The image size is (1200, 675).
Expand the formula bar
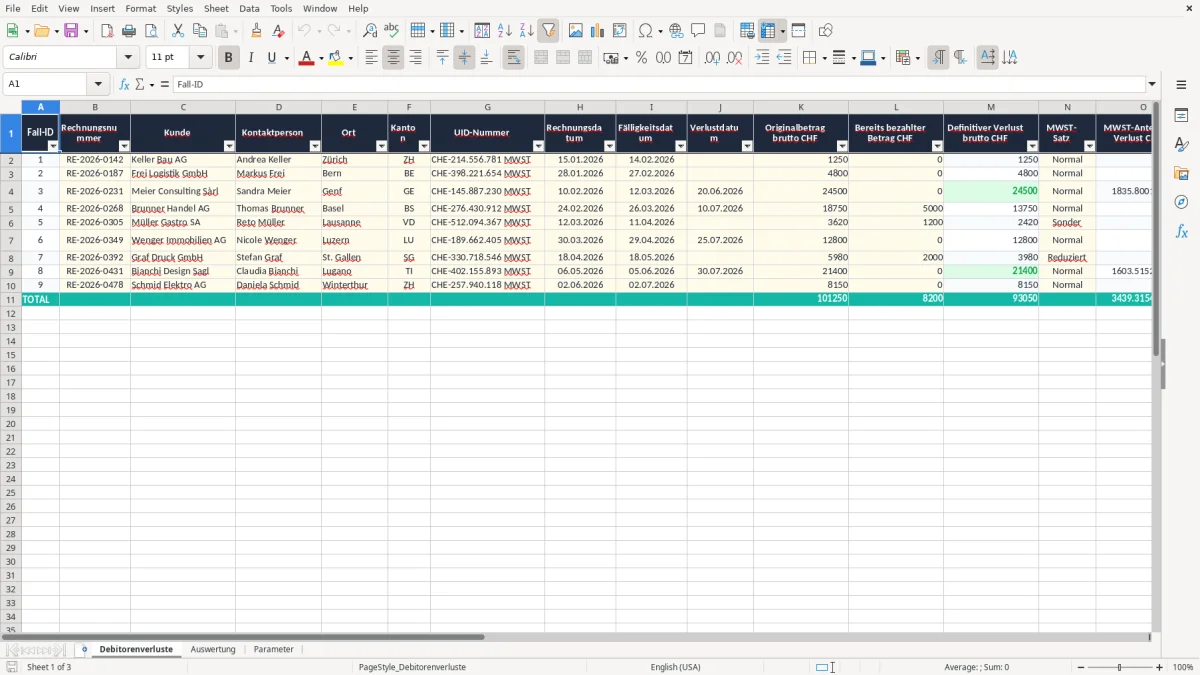[1152, 84]
